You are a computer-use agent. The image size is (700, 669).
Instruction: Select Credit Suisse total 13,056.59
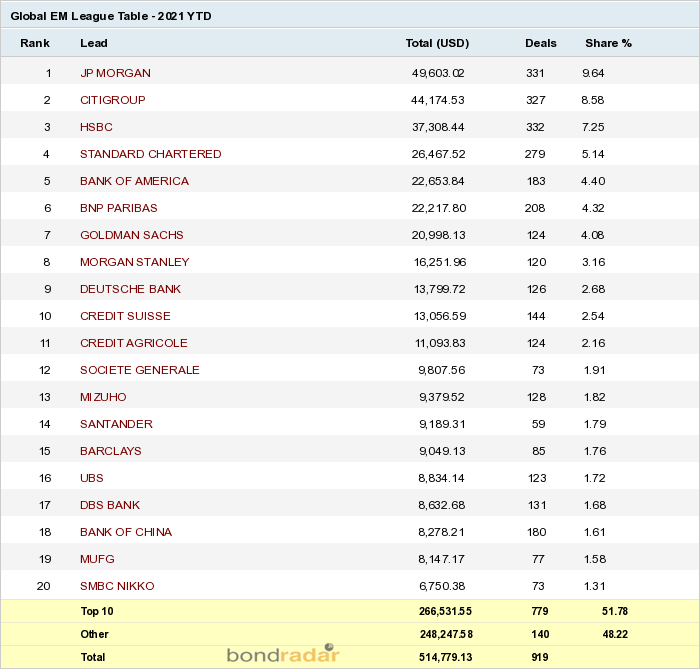pos(440,316)
